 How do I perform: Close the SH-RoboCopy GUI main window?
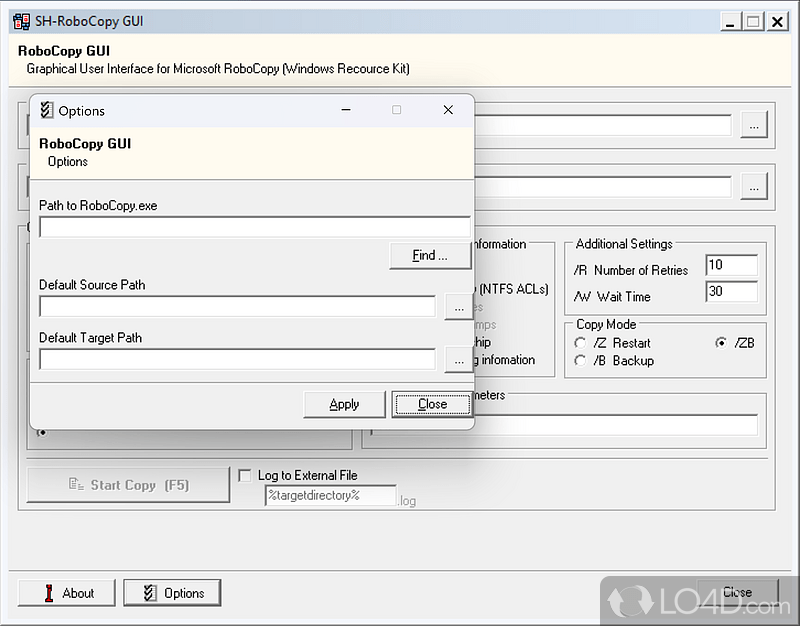777,22
